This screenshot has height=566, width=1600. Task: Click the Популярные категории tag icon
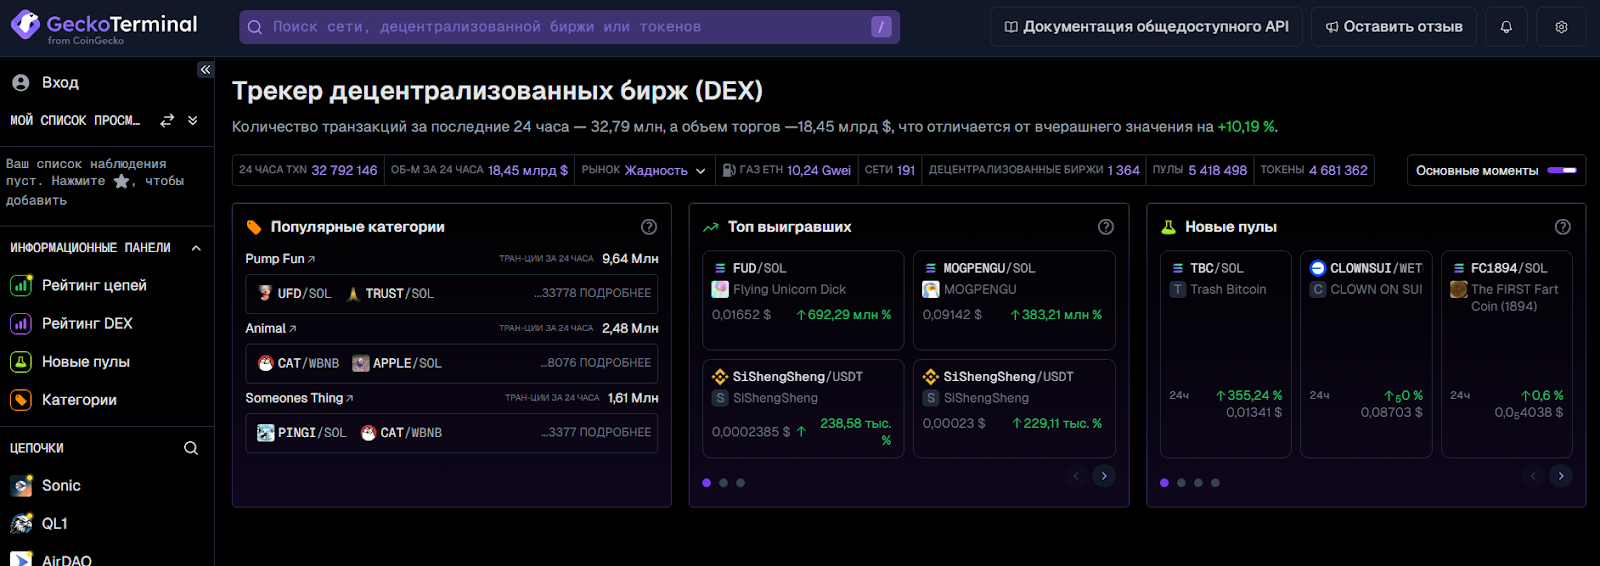tap(254, 227)
